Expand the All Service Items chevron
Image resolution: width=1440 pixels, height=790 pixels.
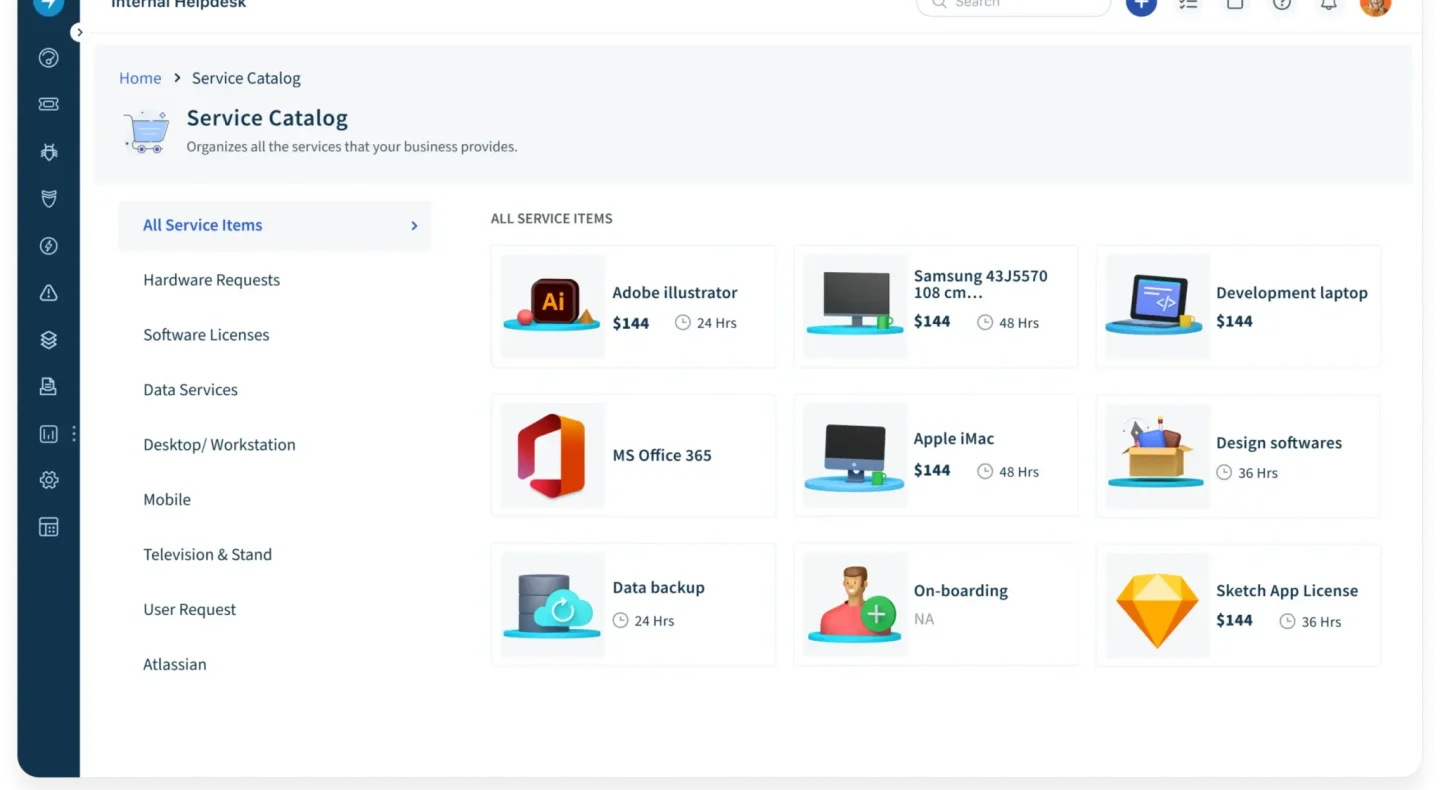(x=413, y=225)
